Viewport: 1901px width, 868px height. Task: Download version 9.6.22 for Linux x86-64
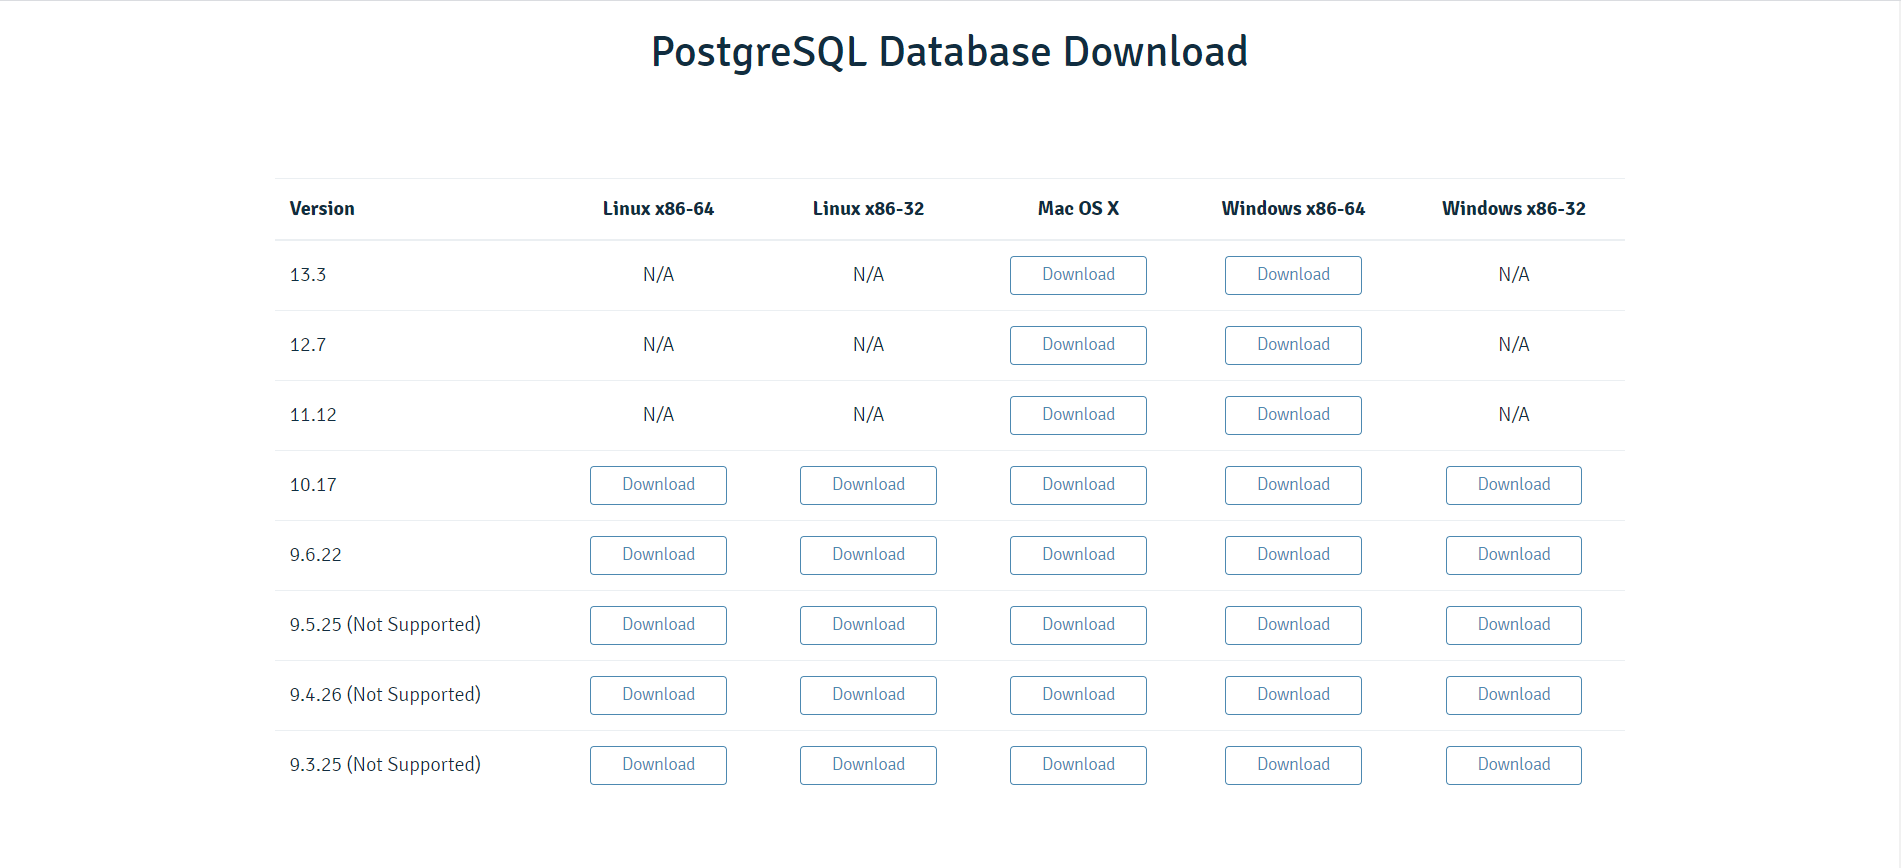(658, 555)
